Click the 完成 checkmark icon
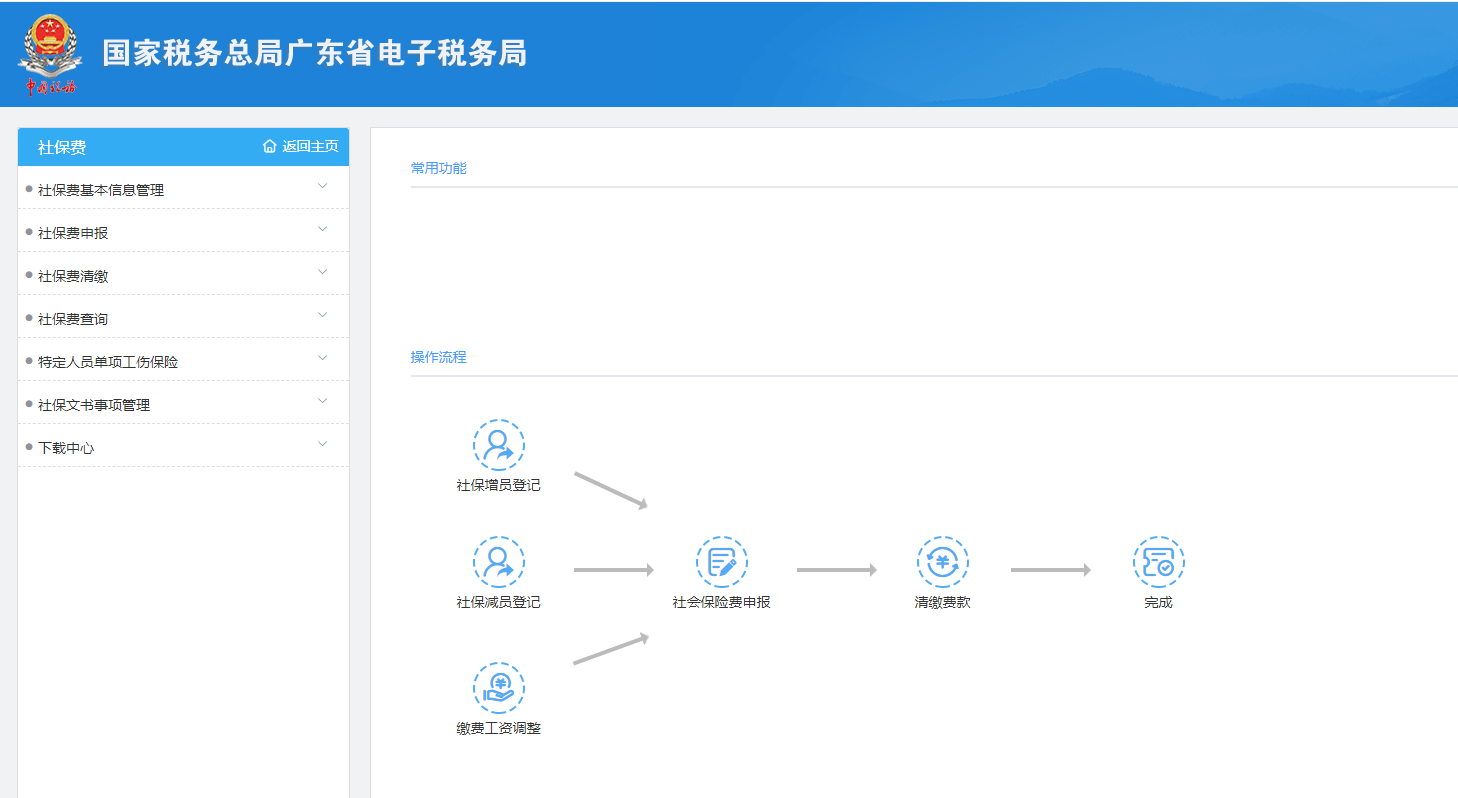This screenshot has width=1458, height=798. coord(1158,562)
